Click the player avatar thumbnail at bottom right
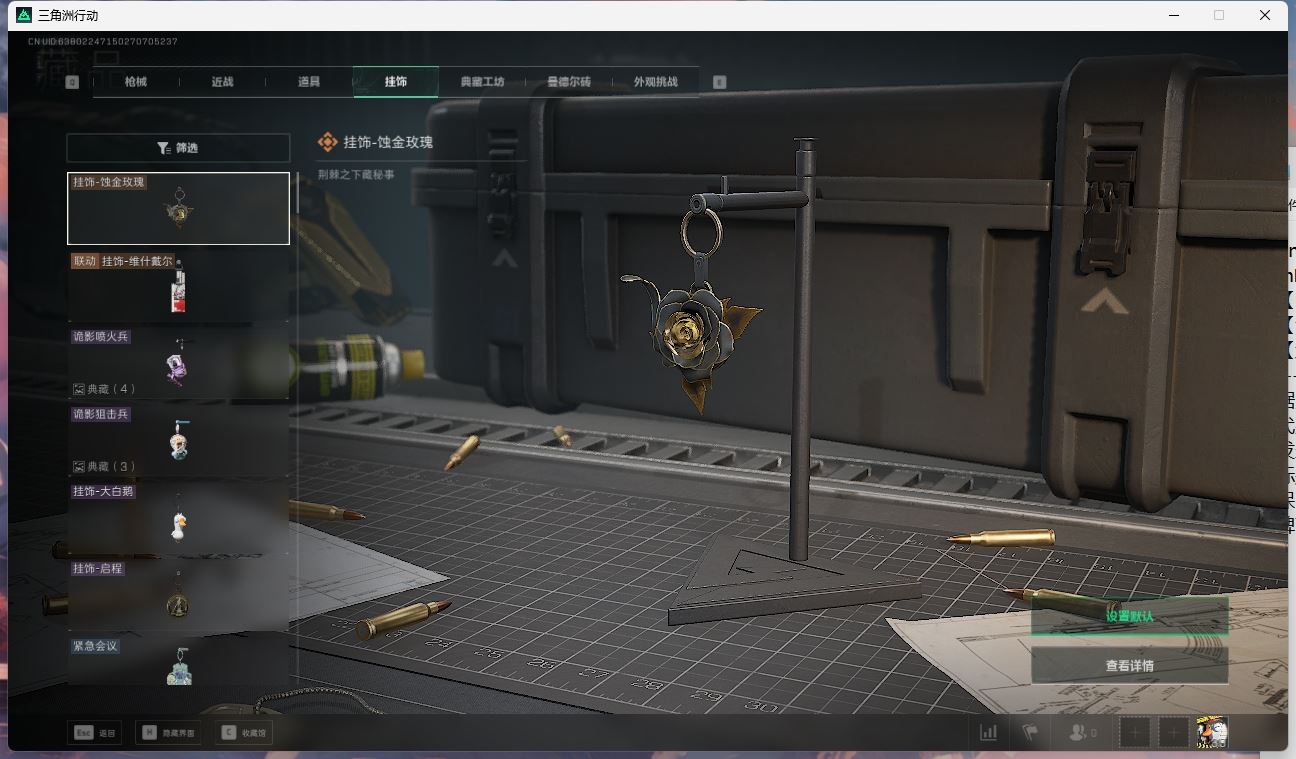This screenshot has height=759, width=1296. coord(1213,731)
